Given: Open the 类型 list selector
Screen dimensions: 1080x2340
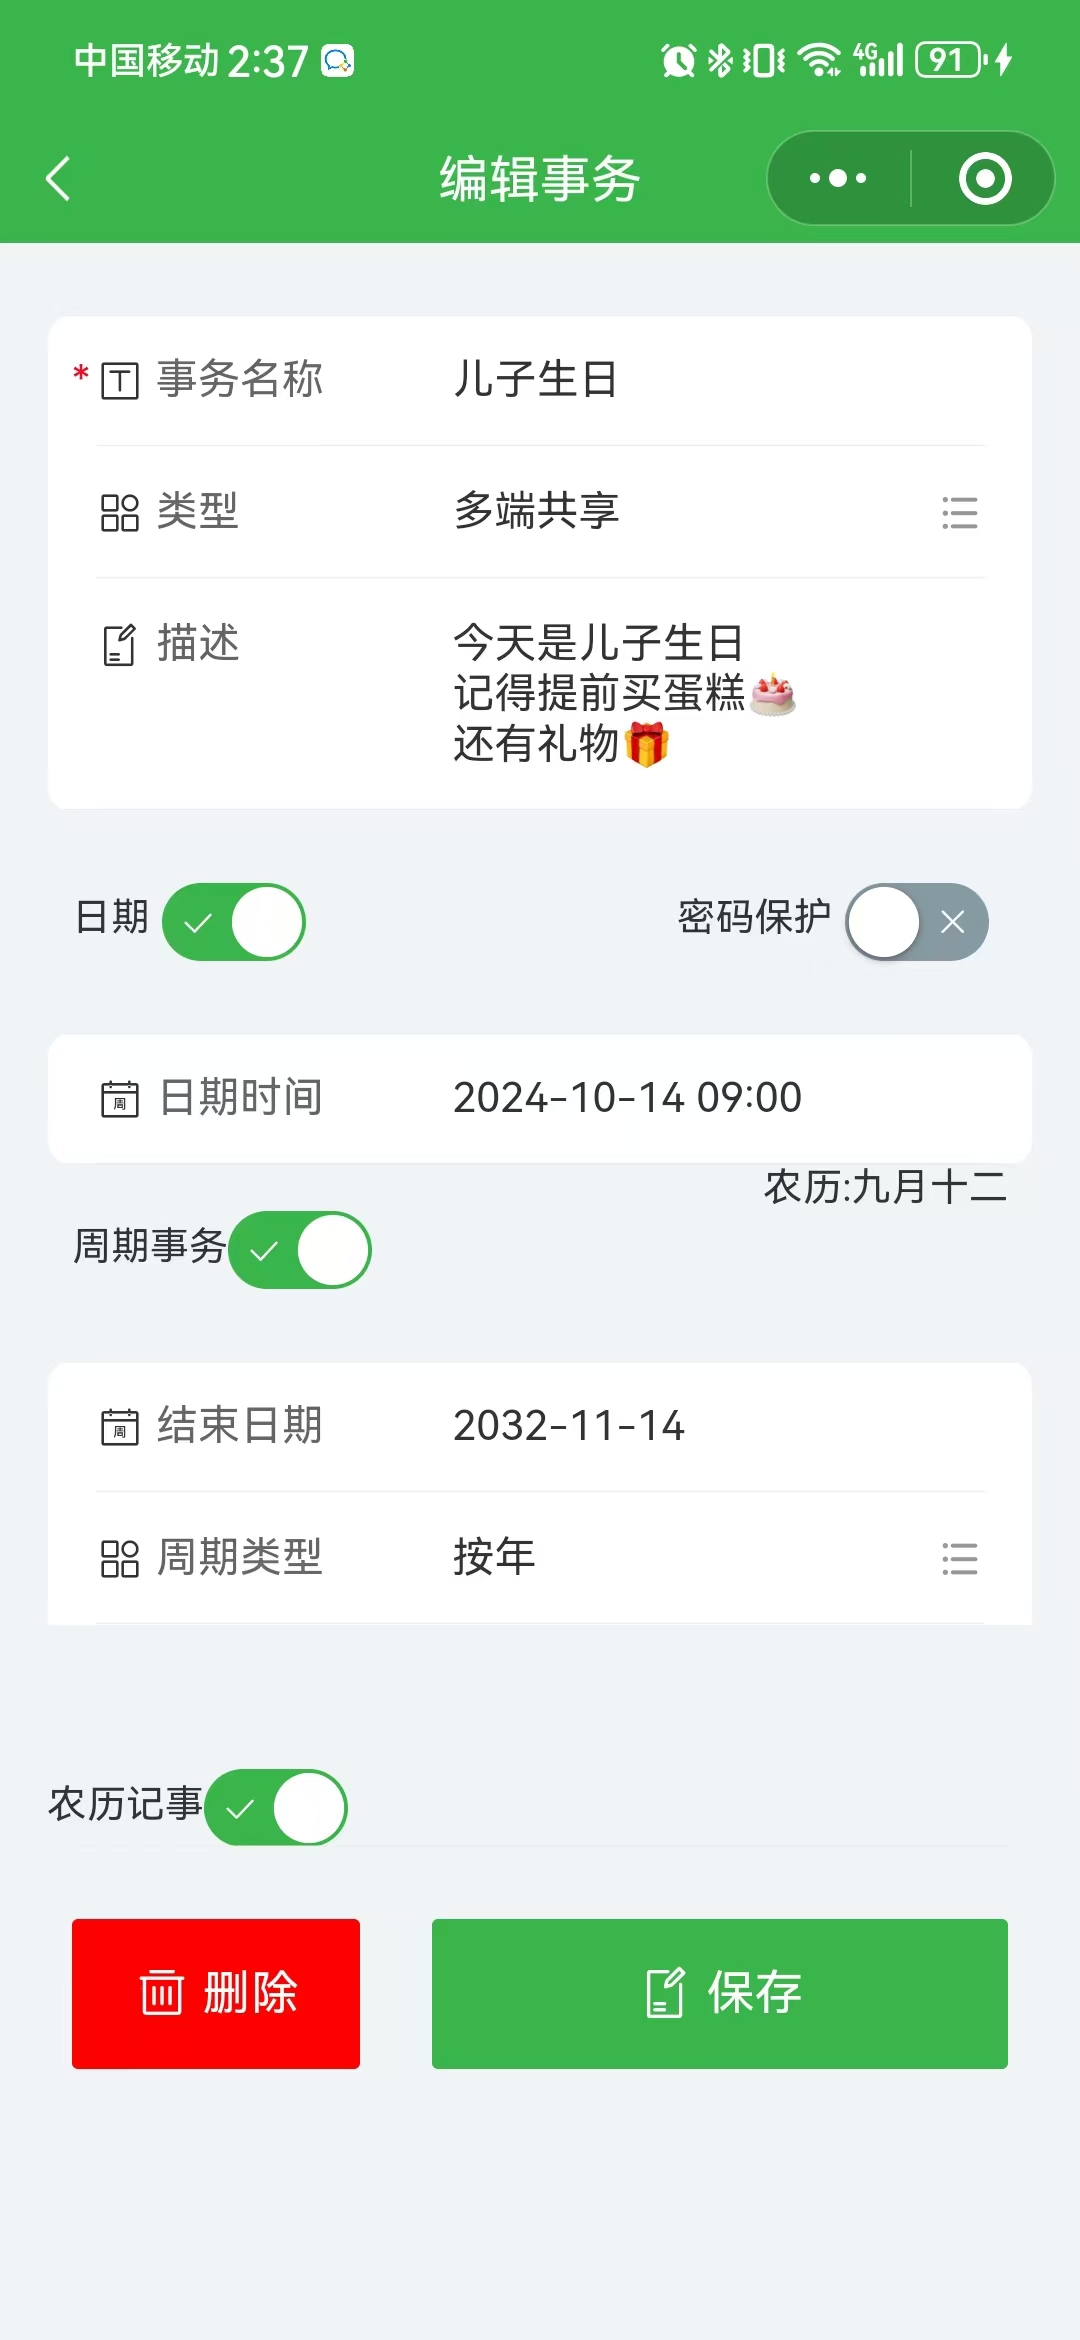Looking at the screenshot, I should [959, 513].
